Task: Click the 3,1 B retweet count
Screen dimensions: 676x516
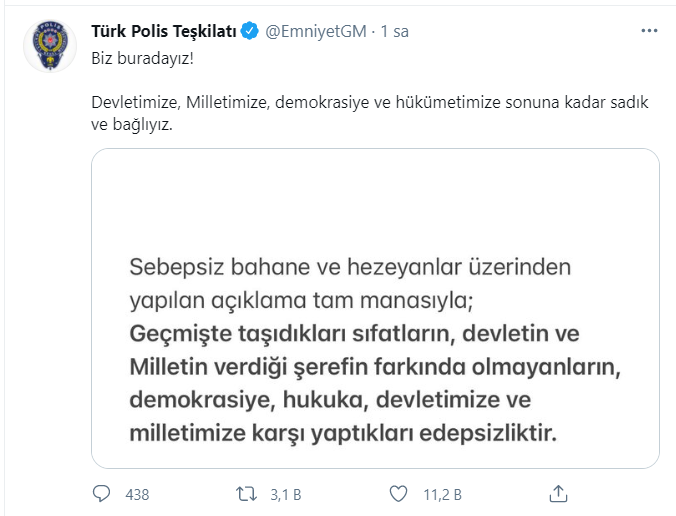Action: (285, 494)
